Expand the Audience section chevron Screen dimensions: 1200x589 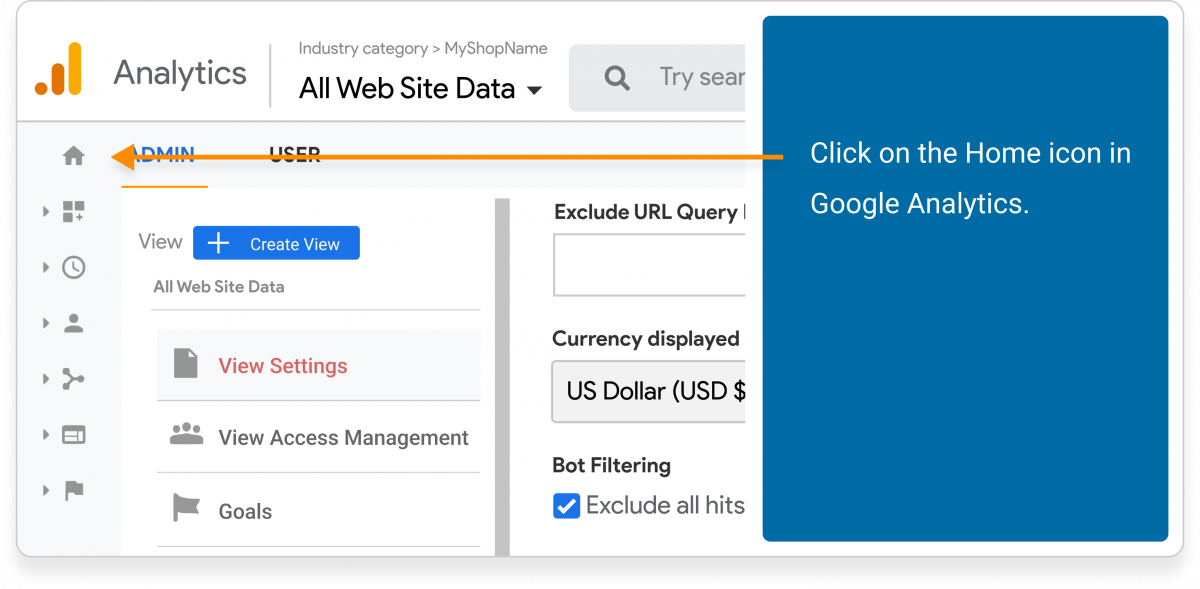pyautogui.click(x=44, y=322)
